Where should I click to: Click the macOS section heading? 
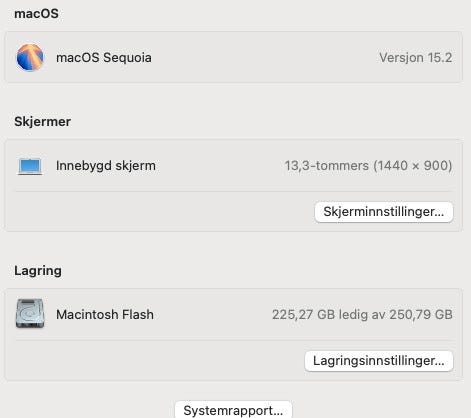[36, 14]
